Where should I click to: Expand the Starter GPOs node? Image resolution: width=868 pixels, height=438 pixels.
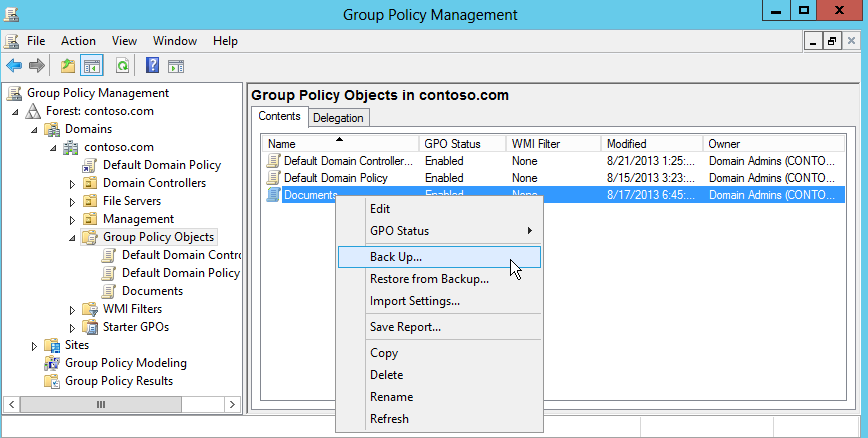[72, 327]
